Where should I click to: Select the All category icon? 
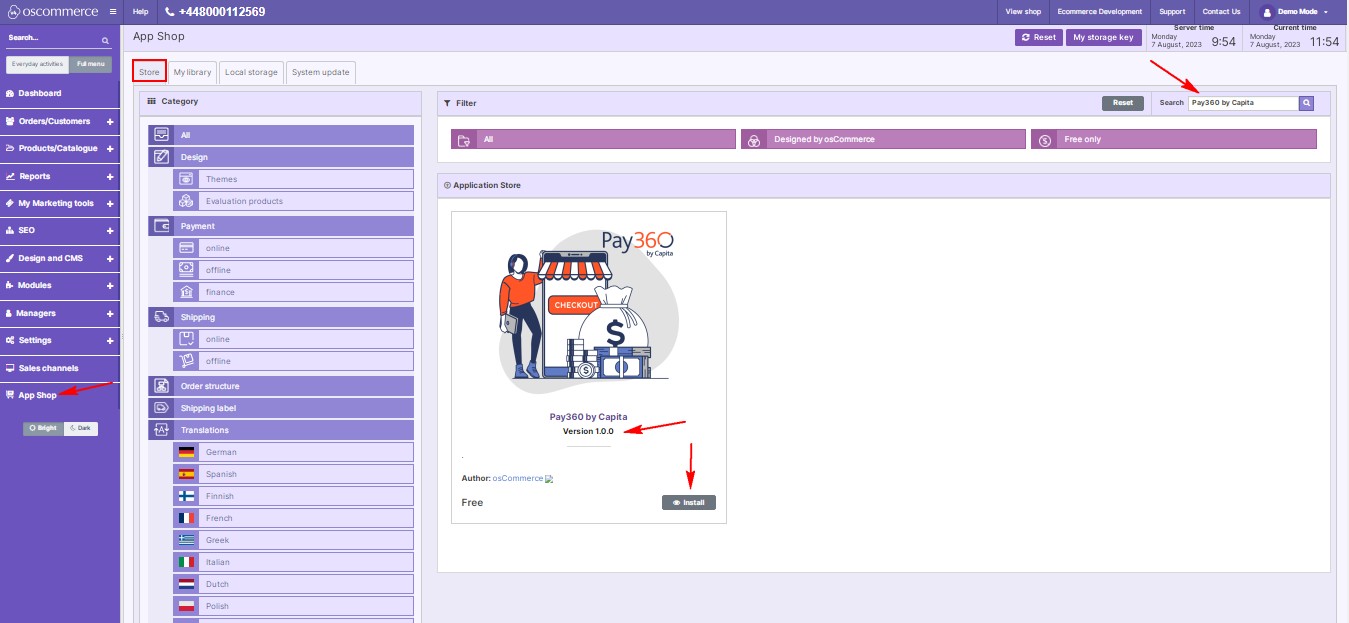[x=161, y=135]
